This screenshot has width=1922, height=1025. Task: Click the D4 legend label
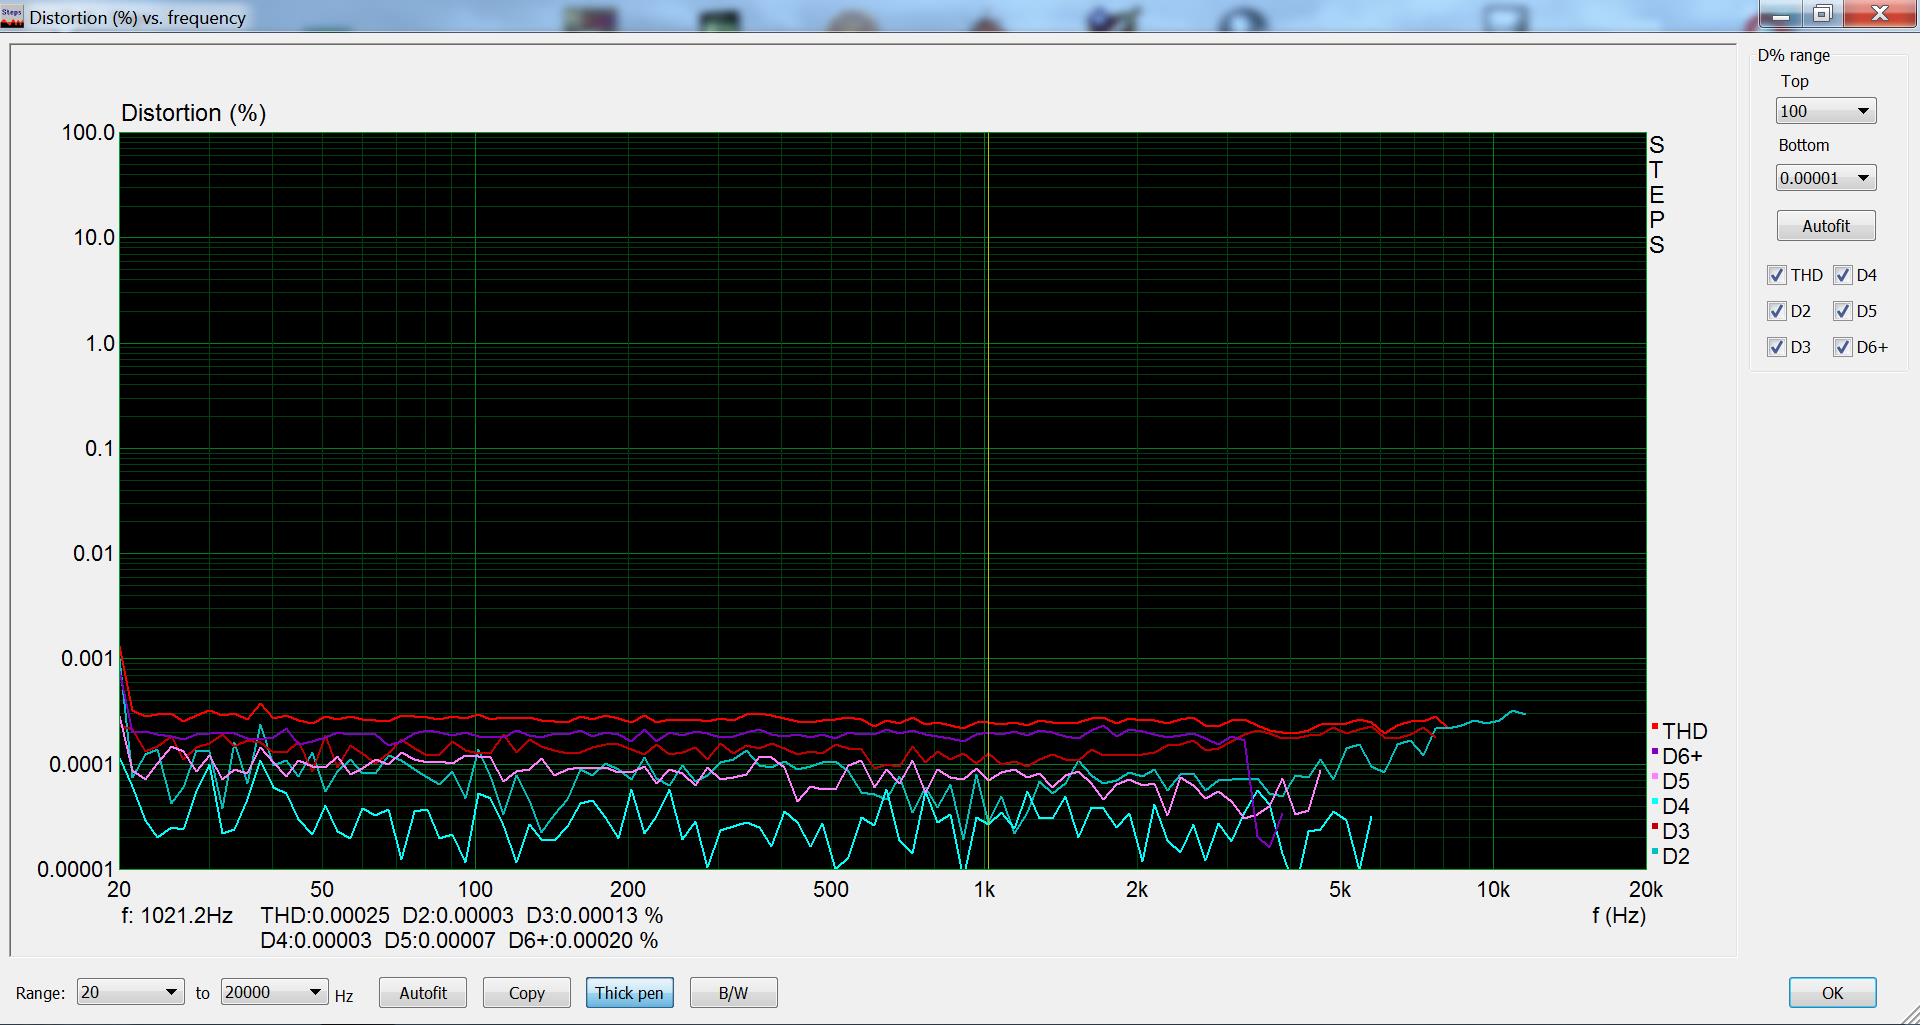point(1676,806)
